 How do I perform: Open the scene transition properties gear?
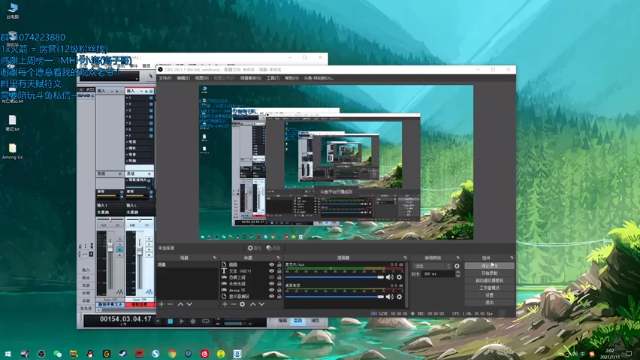(x=457, y=266)
